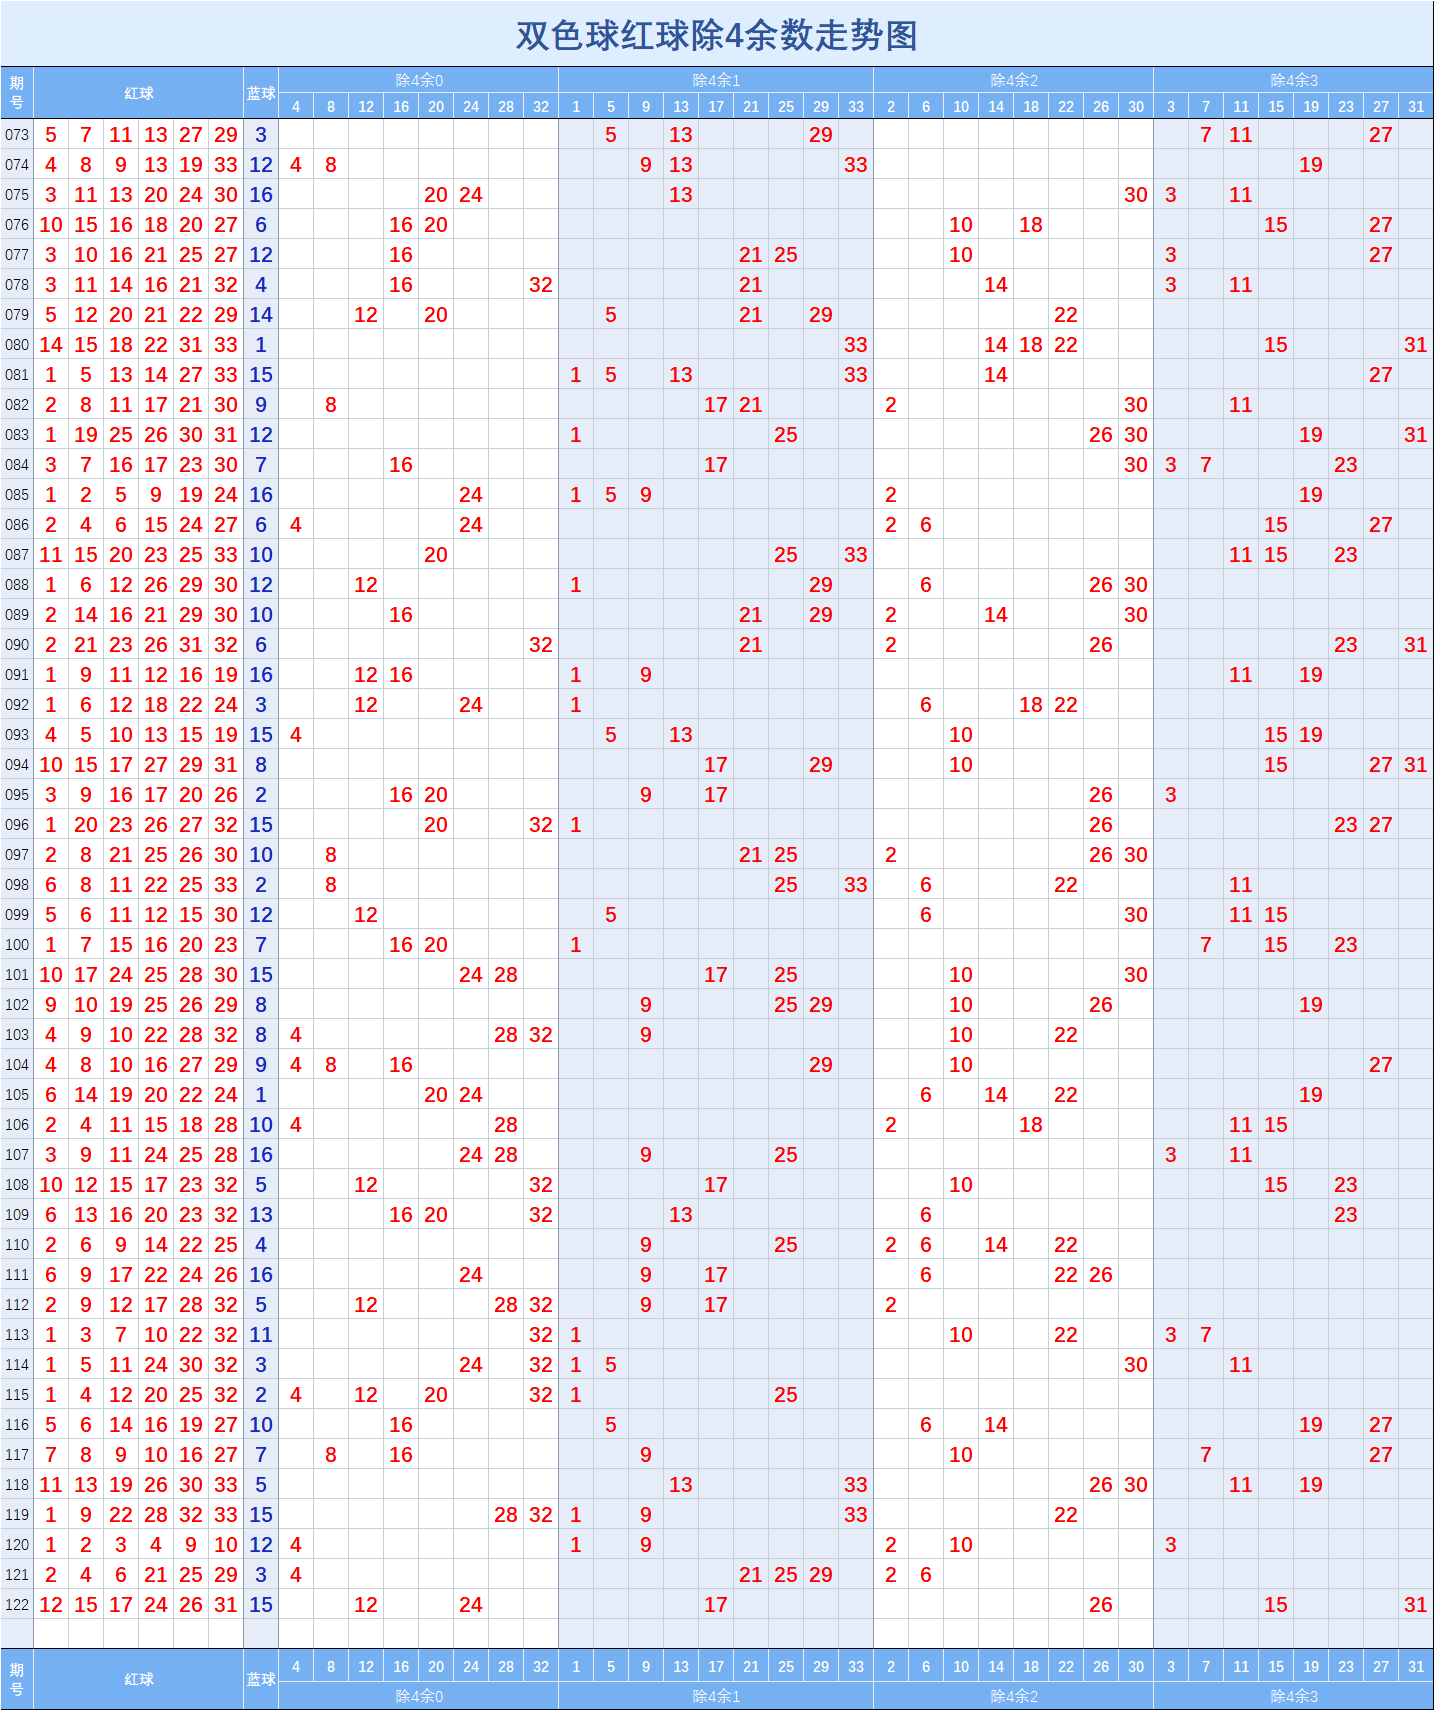
Task: Click row 120's 3 cell in 除4余3 section
Action: [x=1171, y=1544]
